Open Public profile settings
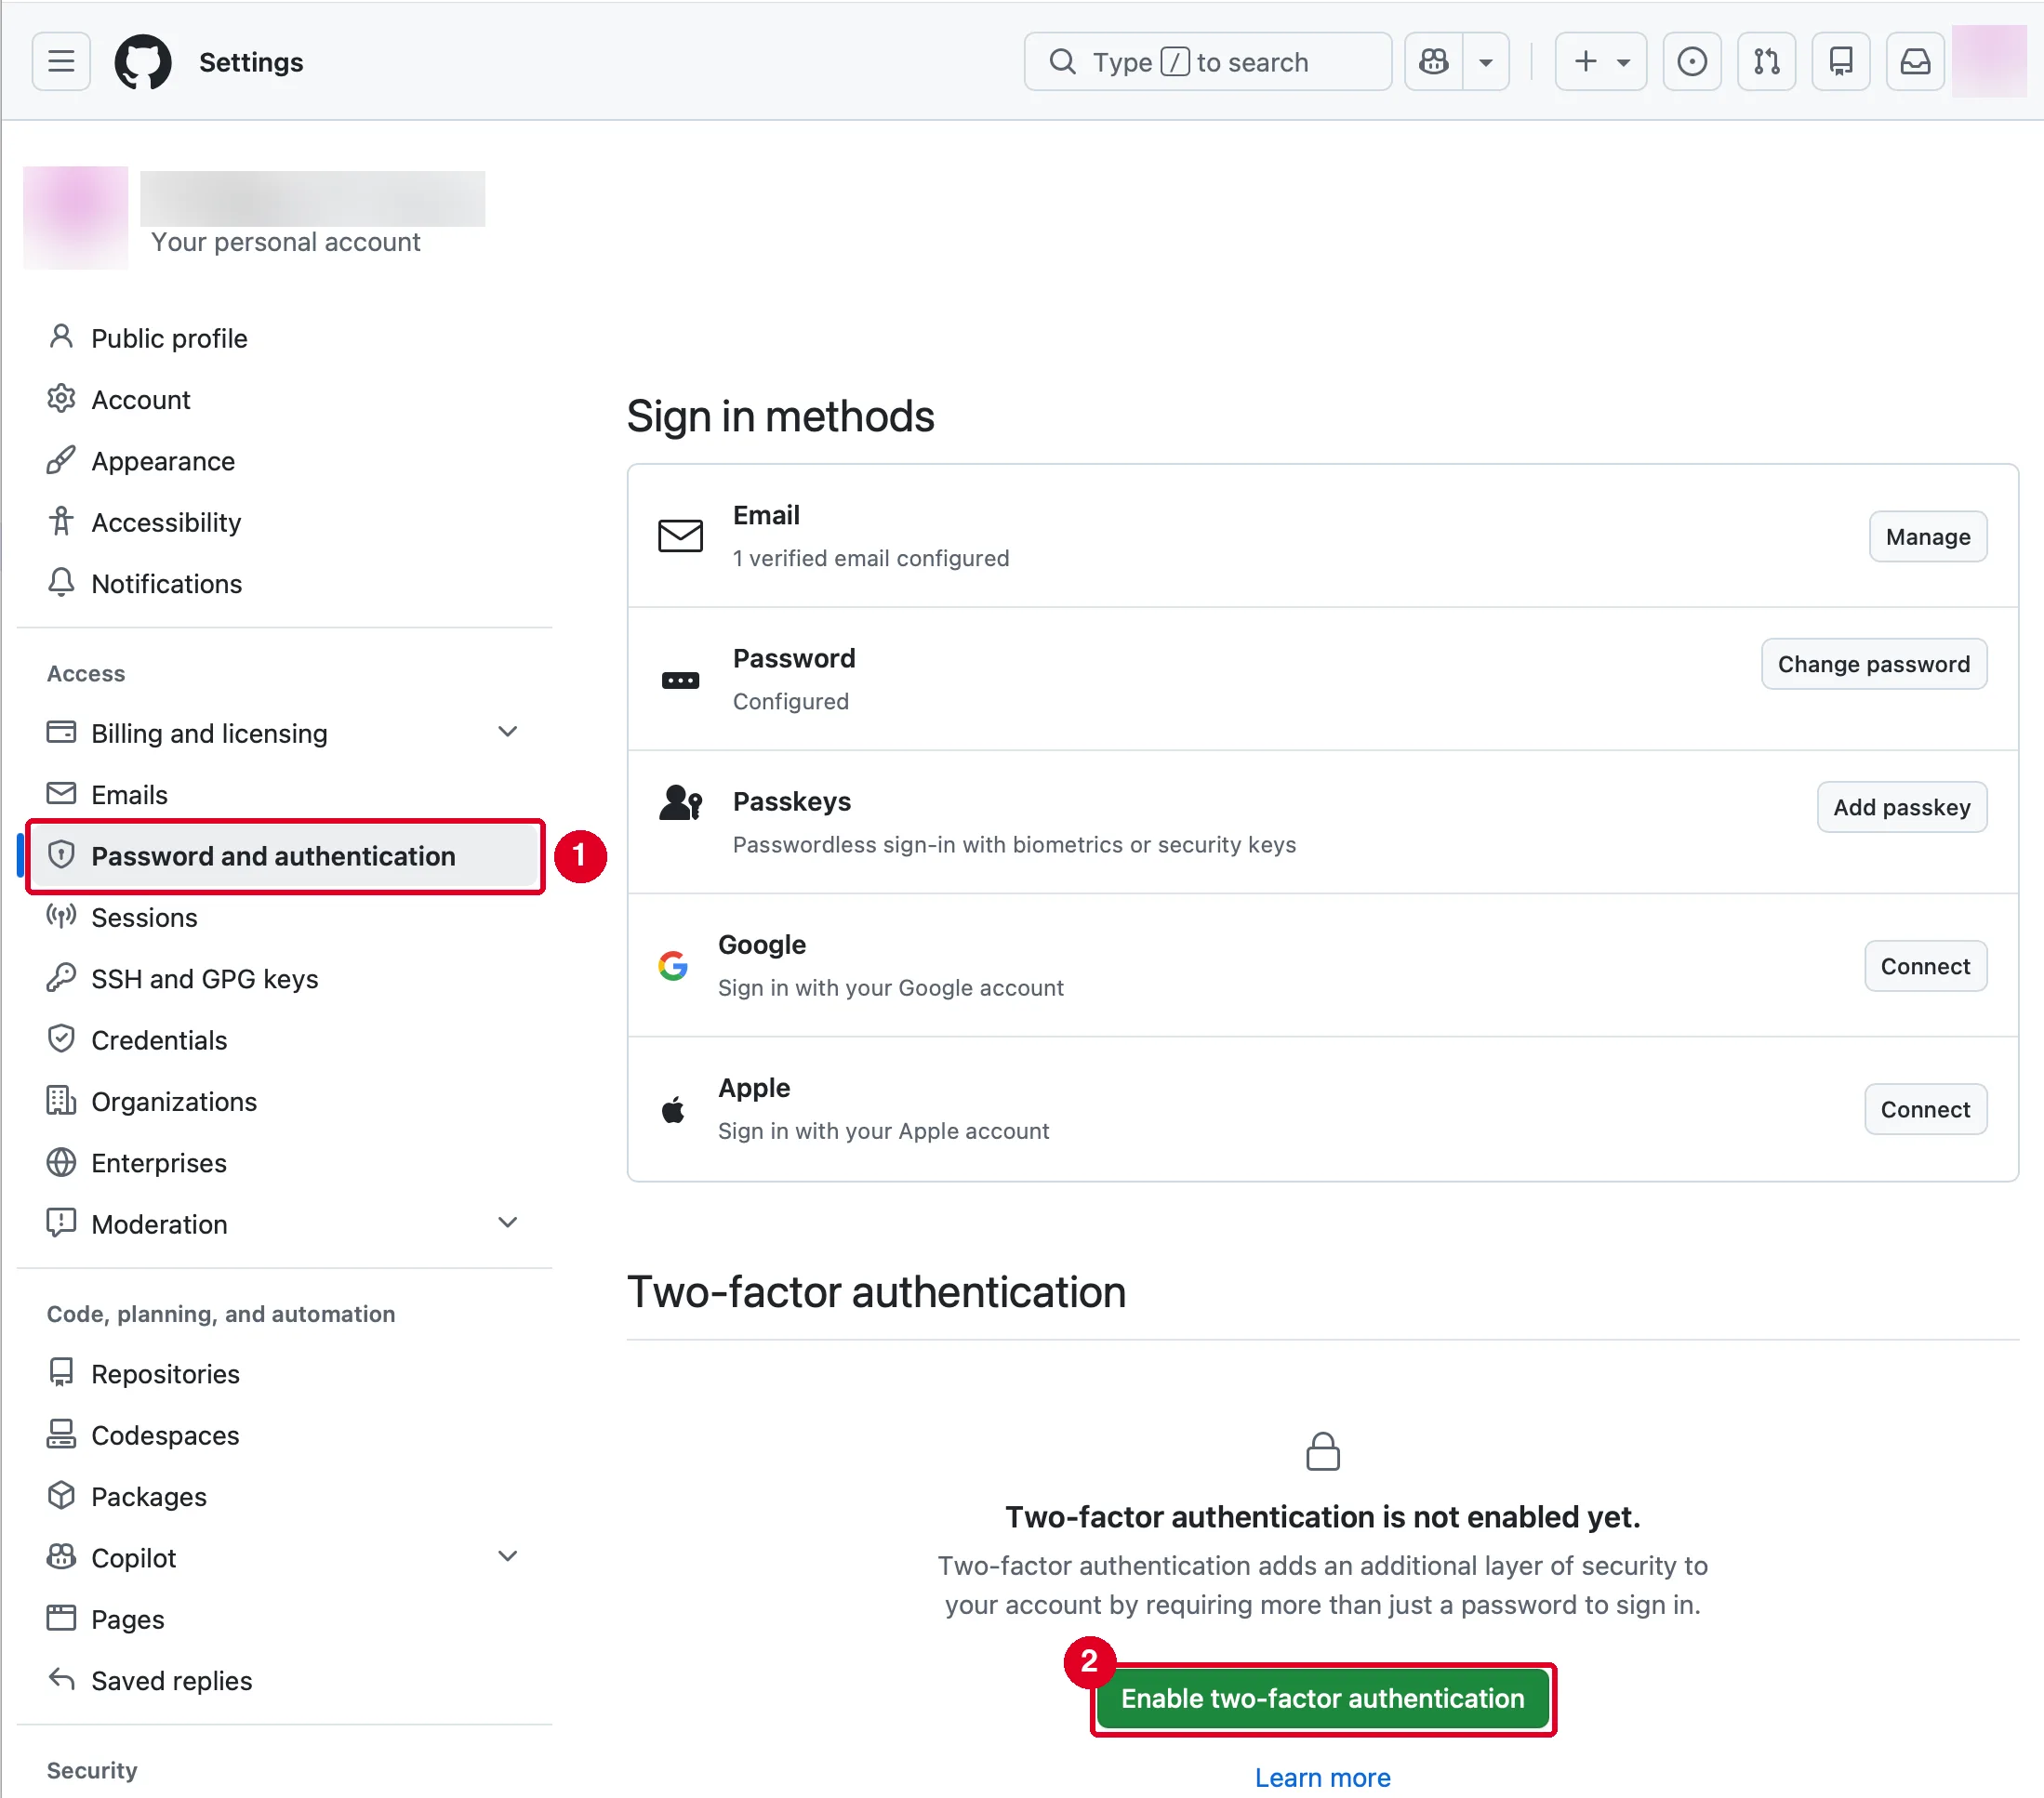 coord(284,338)
